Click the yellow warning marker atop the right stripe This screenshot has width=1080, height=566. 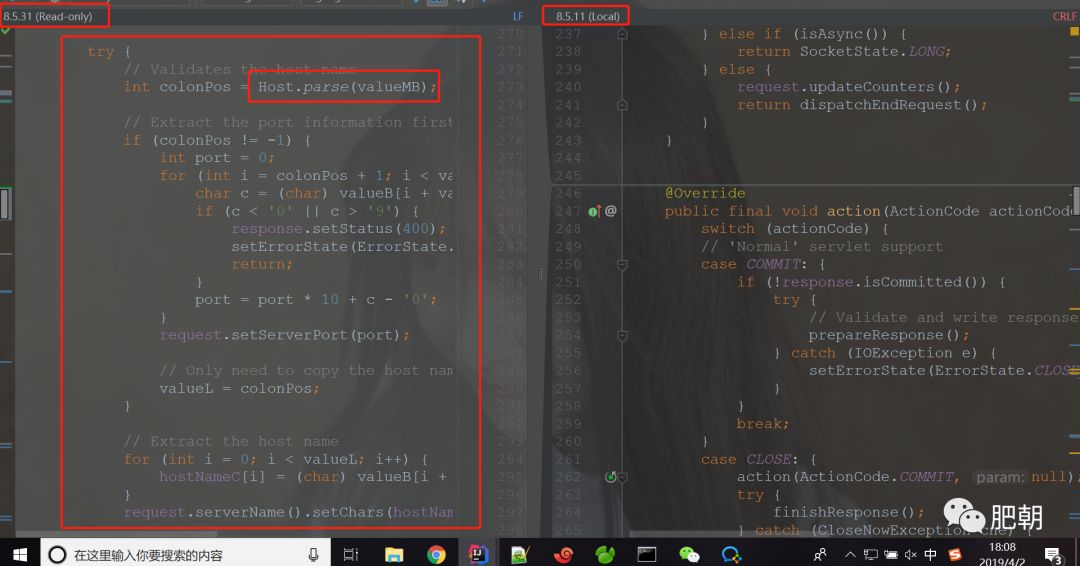pos(1074,31)
